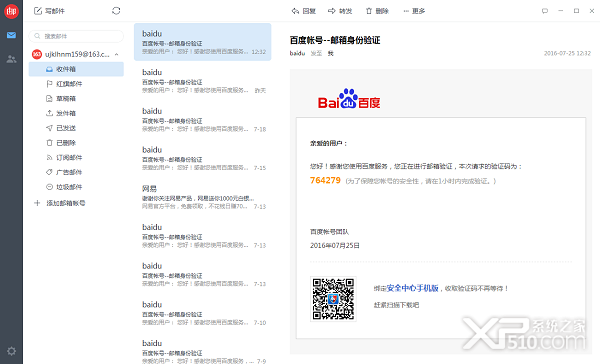Screen dimensions: 600x364
Task: Click the refresh sync icon
Action: click(x=116, y=11)
